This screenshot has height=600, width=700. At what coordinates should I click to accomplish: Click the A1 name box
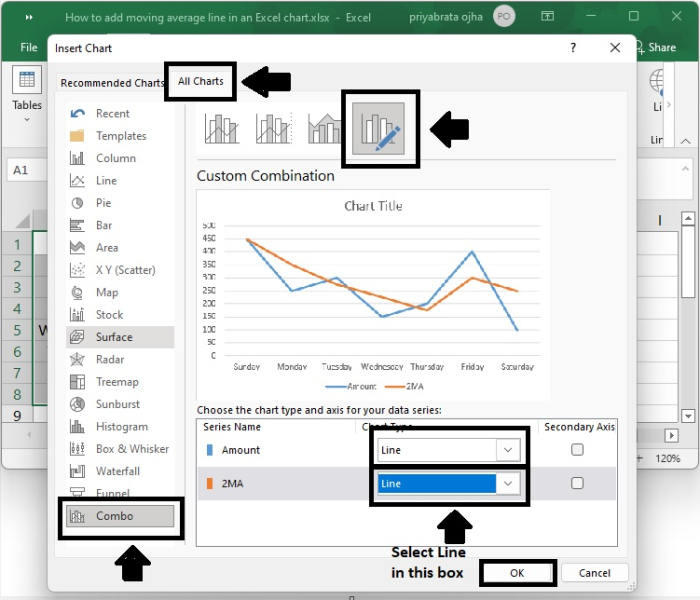[26, 170]
